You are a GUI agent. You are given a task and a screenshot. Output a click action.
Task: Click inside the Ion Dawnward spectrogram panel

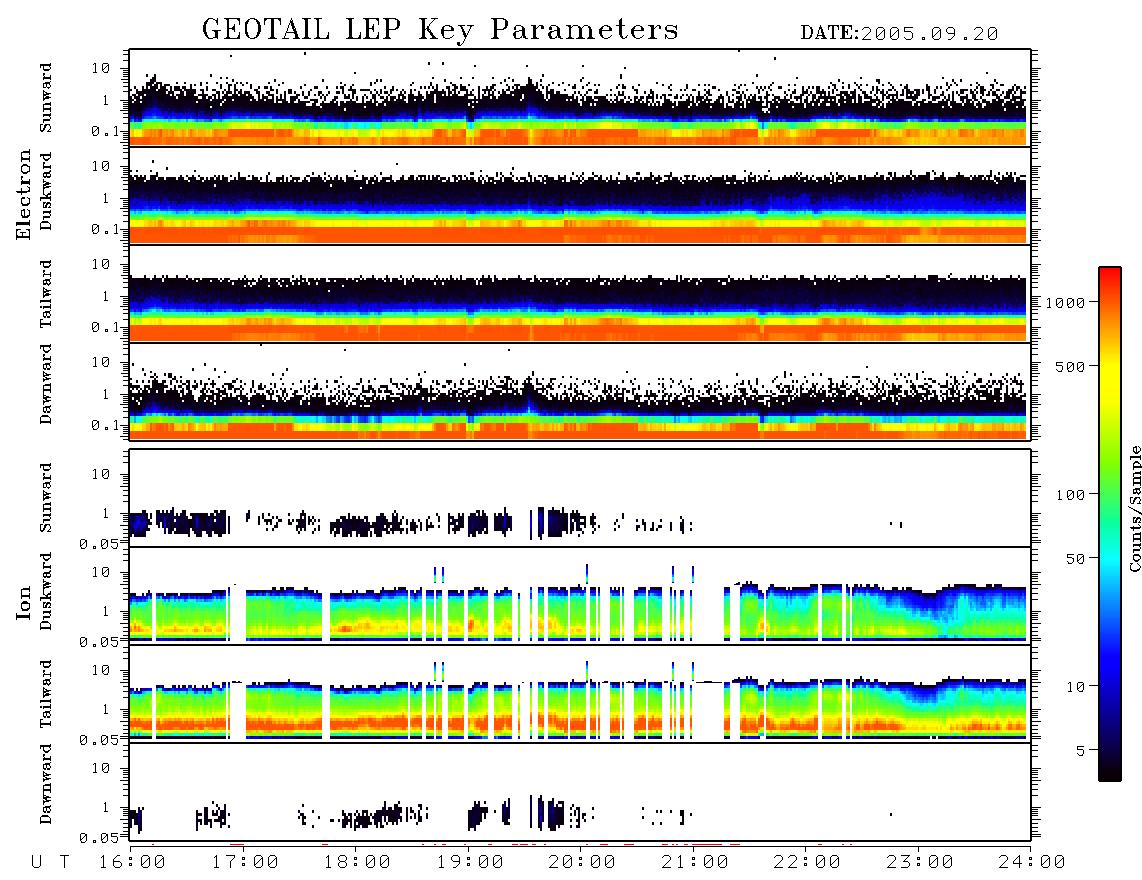click(580, 791)
